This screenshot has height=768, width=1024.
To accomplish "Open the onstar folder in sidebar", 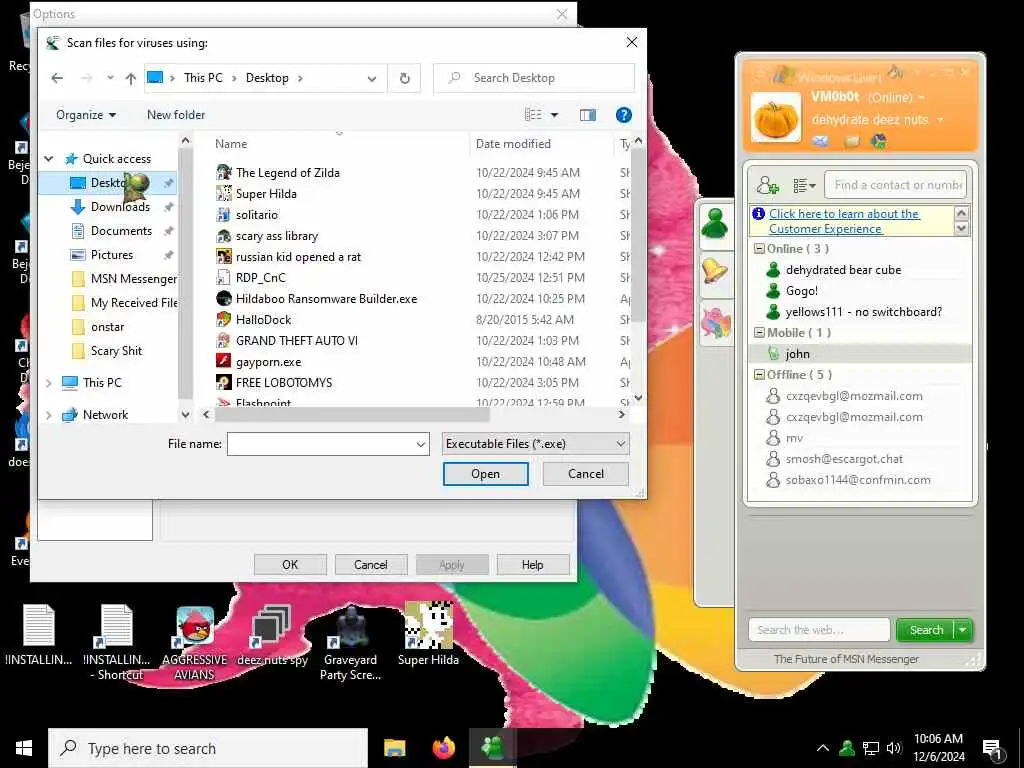I will [x=107, y=327].
